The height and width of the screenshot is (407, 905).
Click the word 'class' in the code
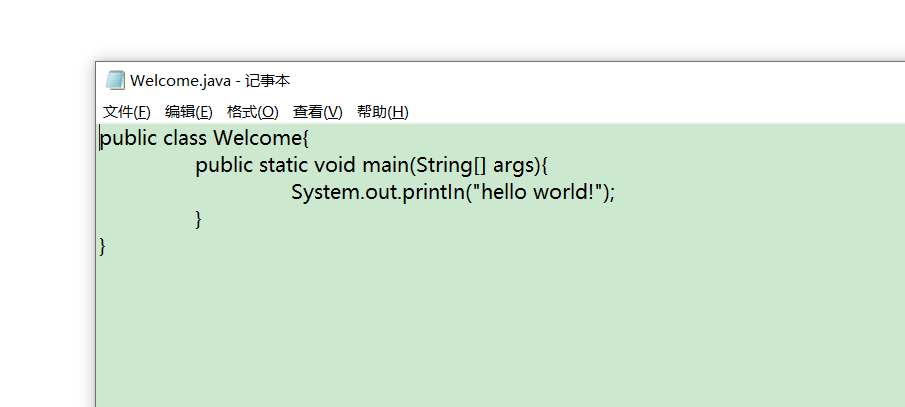pyautogui.click(x=185, y=138)
